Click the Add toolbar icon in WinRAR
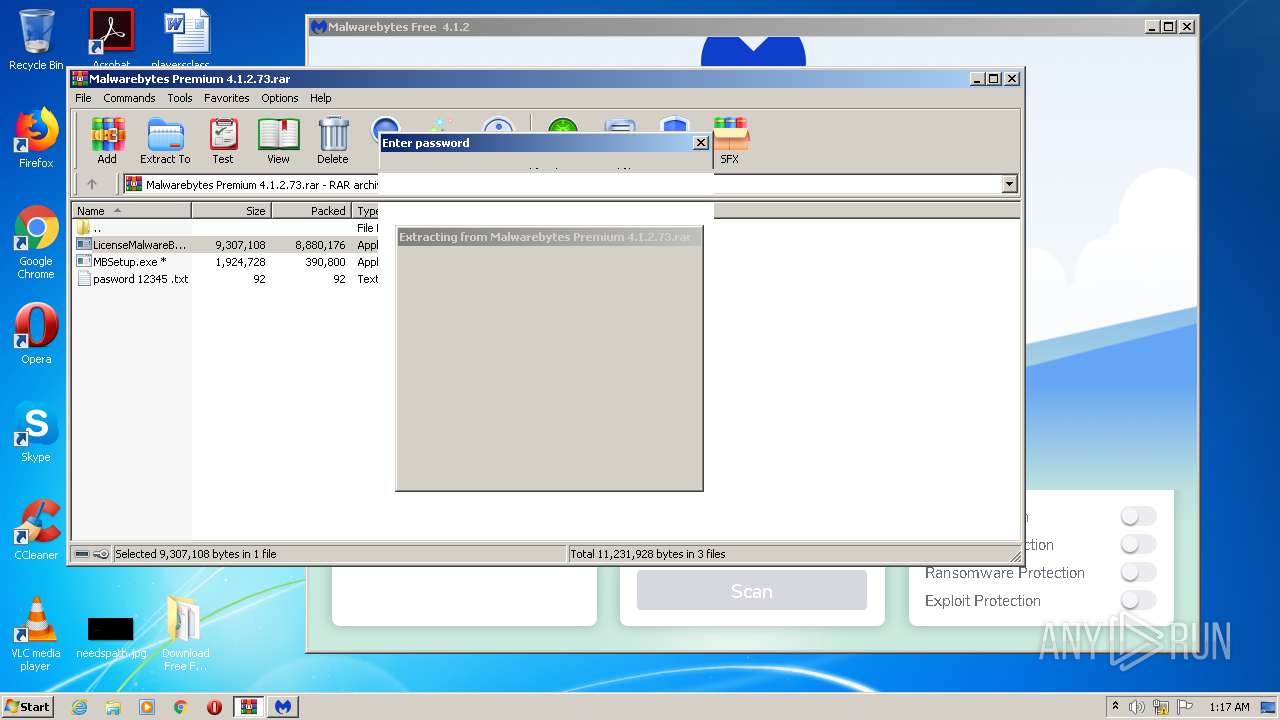 pyautogui.click(x=107, y=141)
